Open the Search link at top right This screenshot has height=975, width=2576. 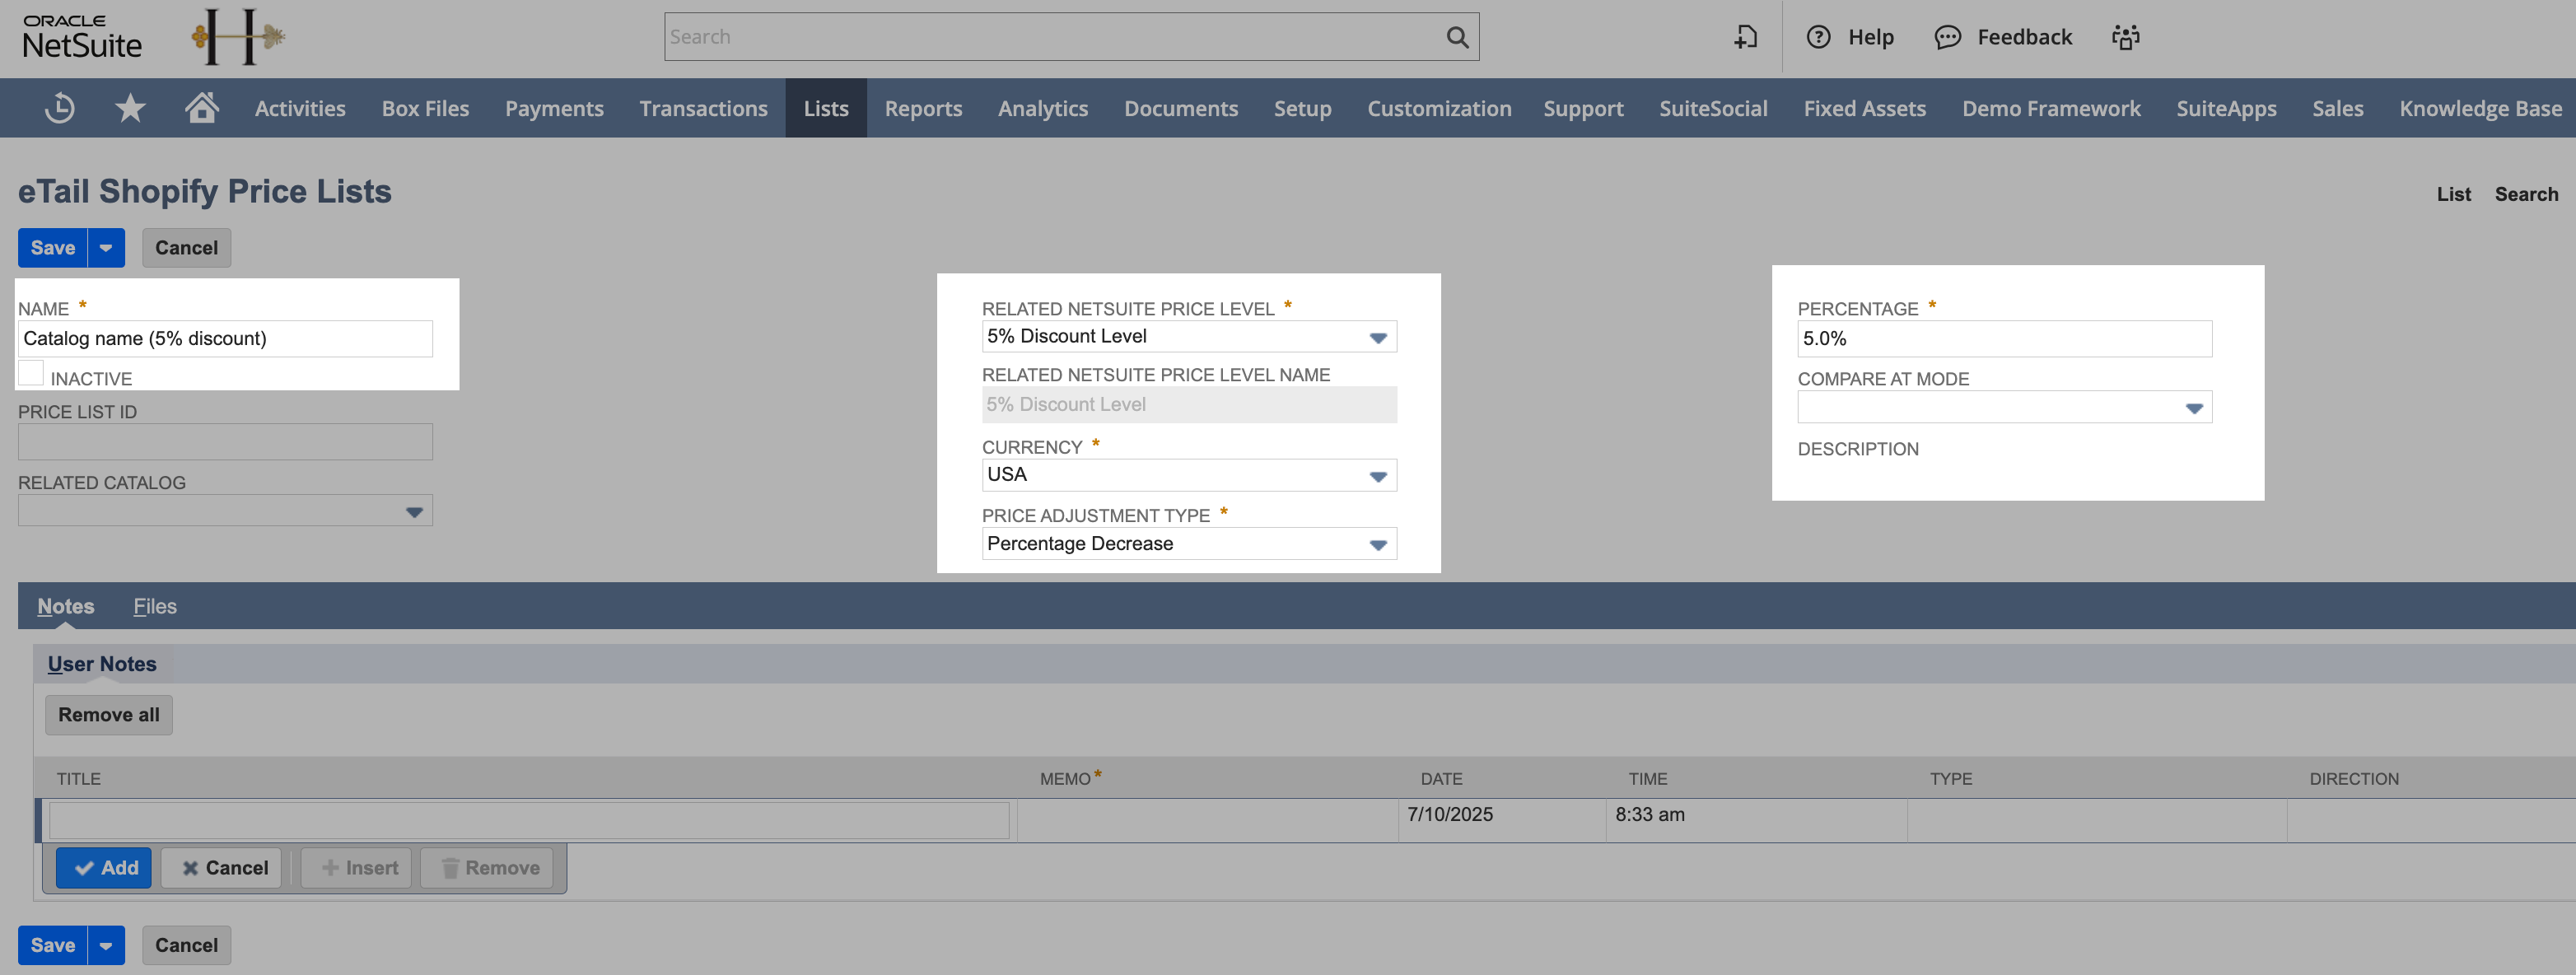tap(2526, 194)
